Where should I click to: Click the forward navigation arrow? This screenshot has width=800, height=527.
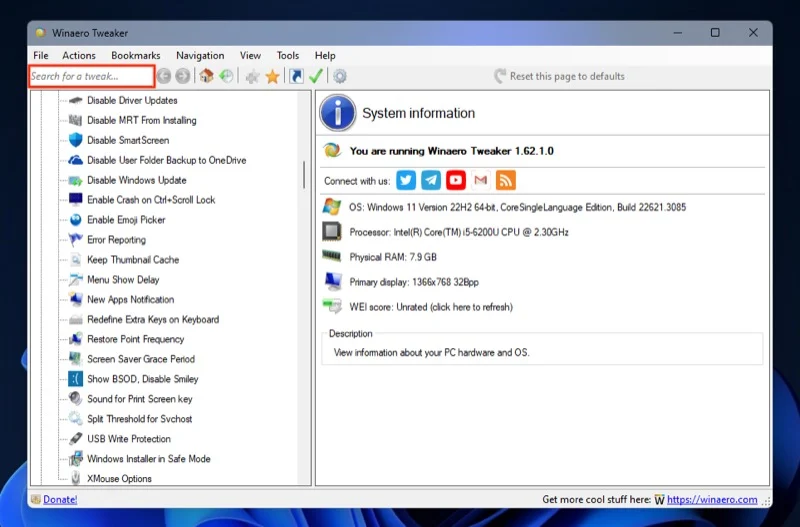(x=183, y=77)
